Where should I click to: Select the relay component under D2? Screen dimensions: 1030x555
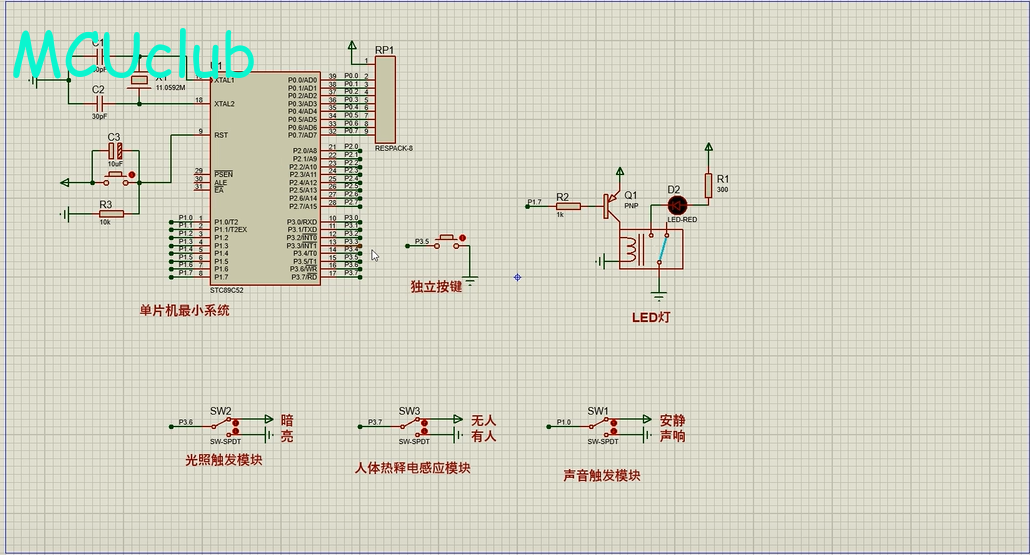pos(650,249)
